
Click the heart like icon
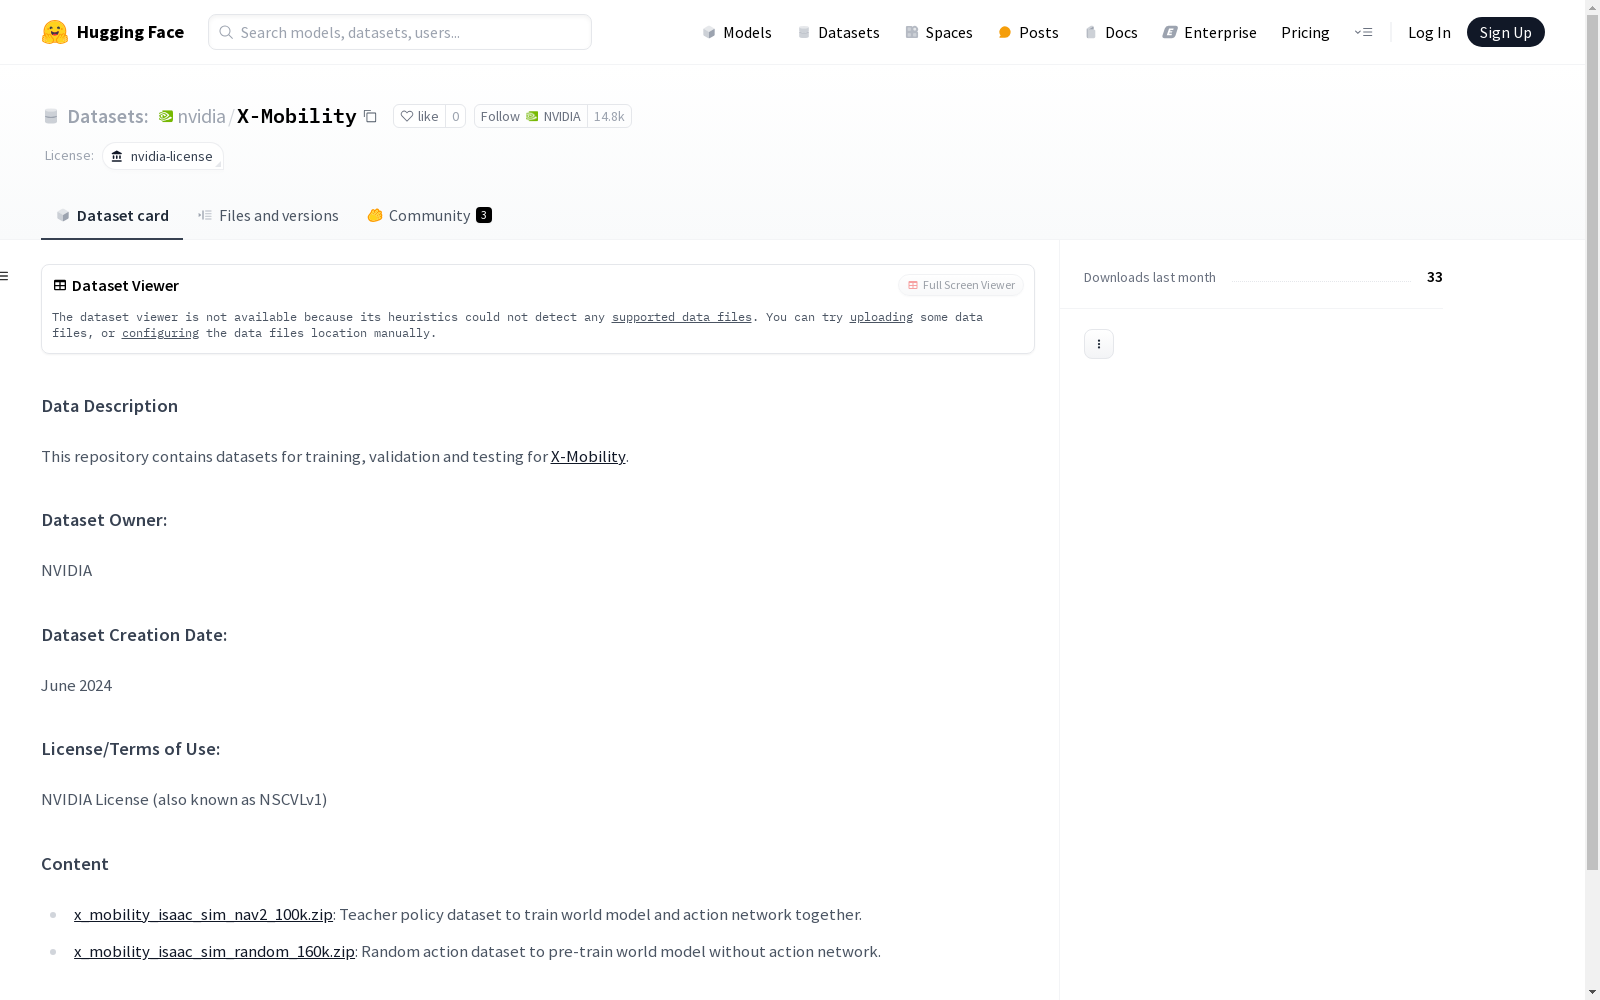407,116
